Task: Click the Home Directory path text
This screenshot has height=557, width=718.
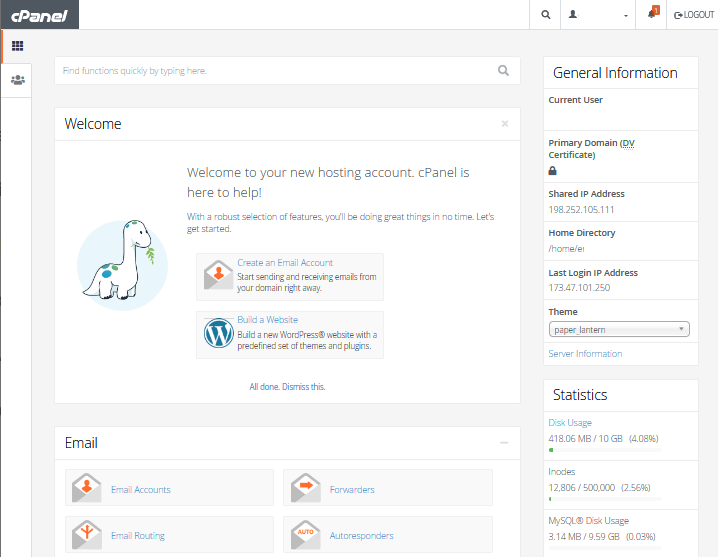Action: click(566, 249)
